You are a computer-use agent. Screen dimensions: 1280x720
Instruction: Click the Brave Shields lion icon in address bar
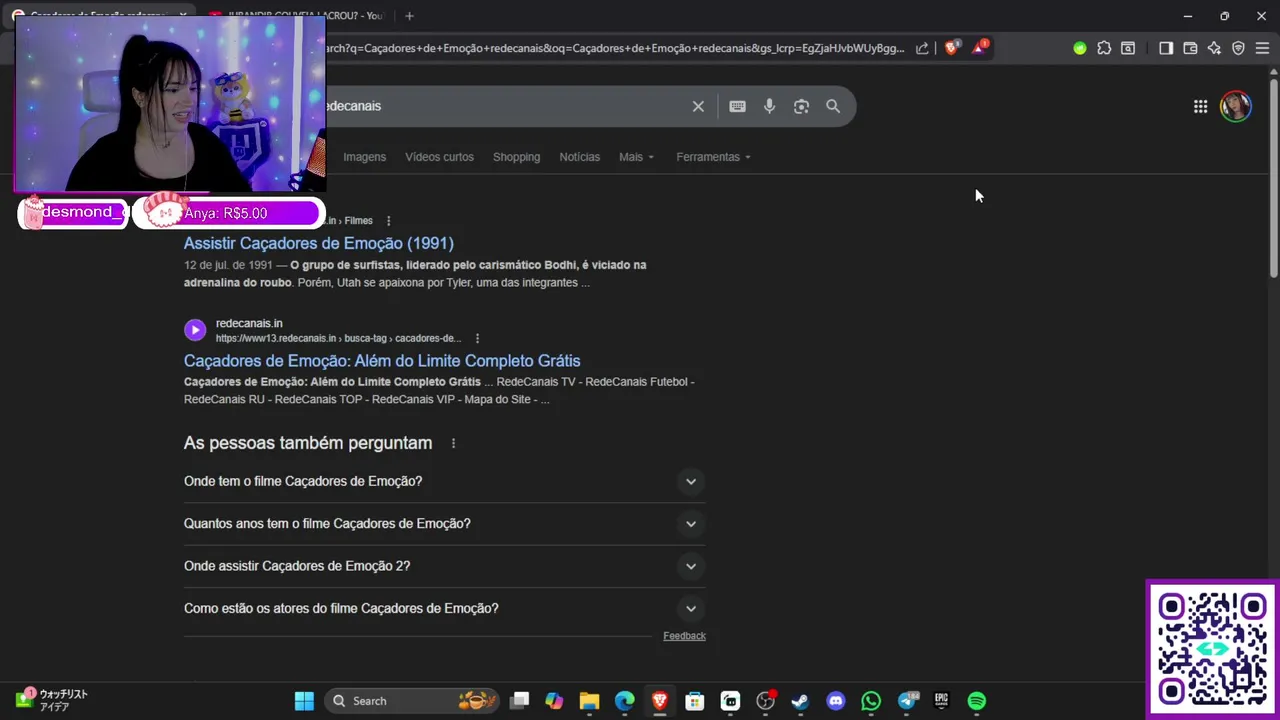(951, 48)
